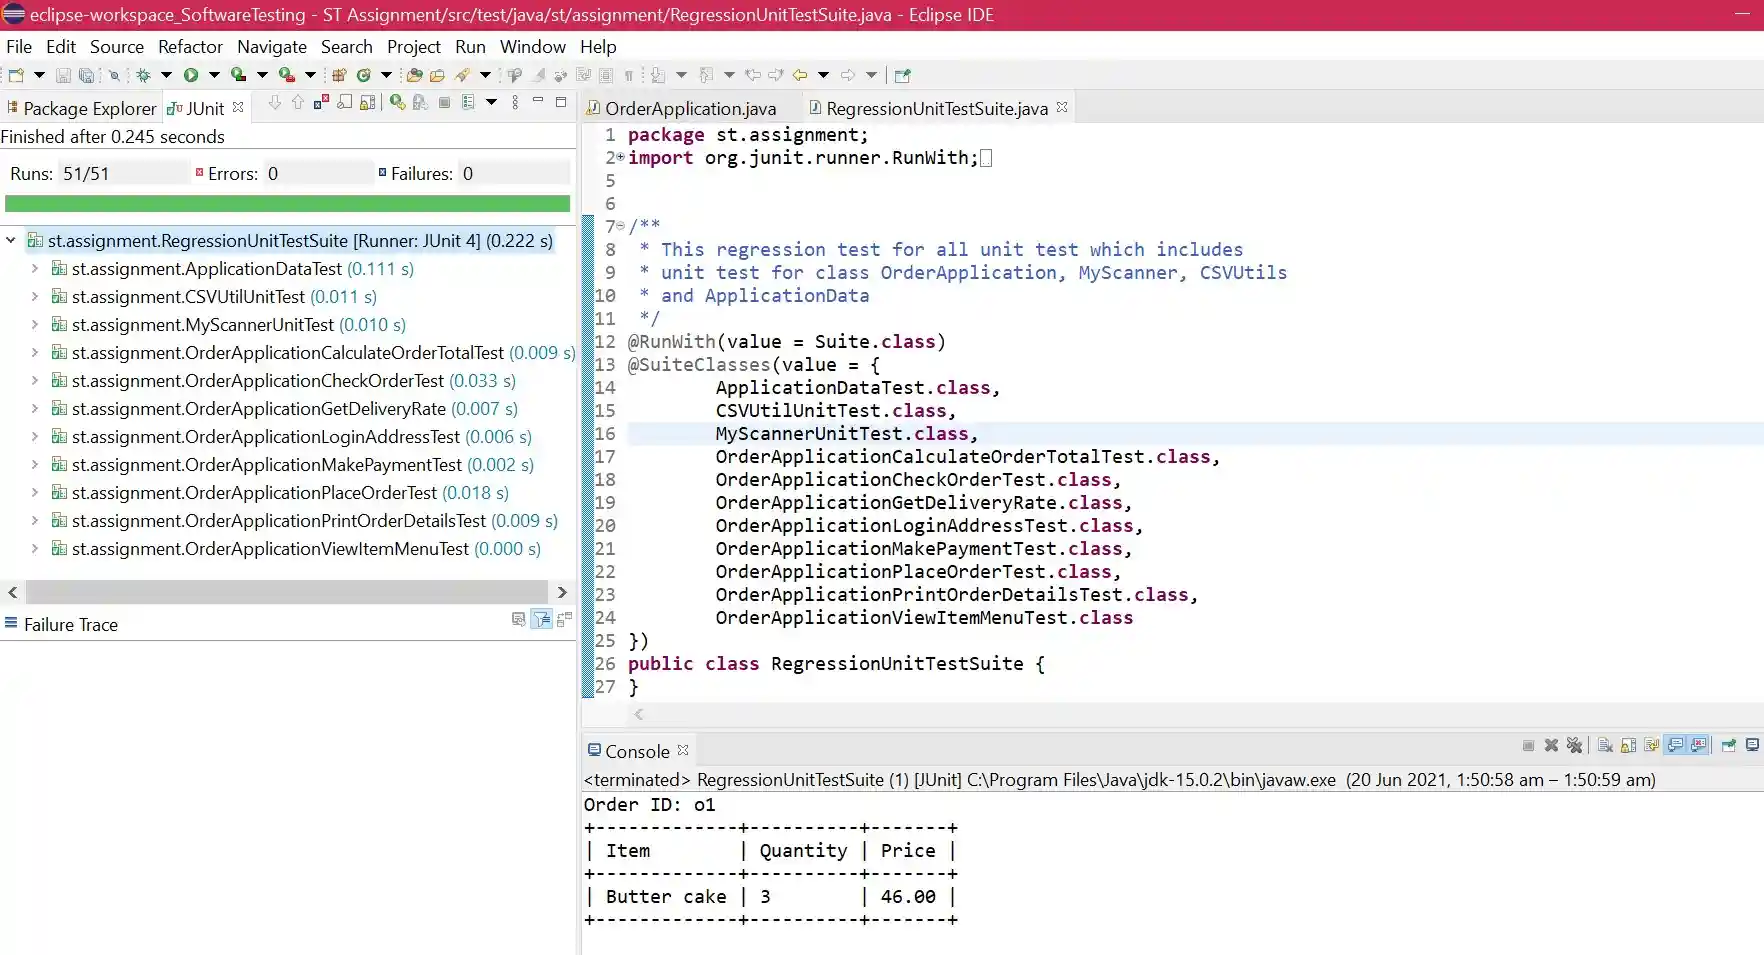
Task: Click the JUnit tree horizontal scrollbar
Action: click(286, 592)
